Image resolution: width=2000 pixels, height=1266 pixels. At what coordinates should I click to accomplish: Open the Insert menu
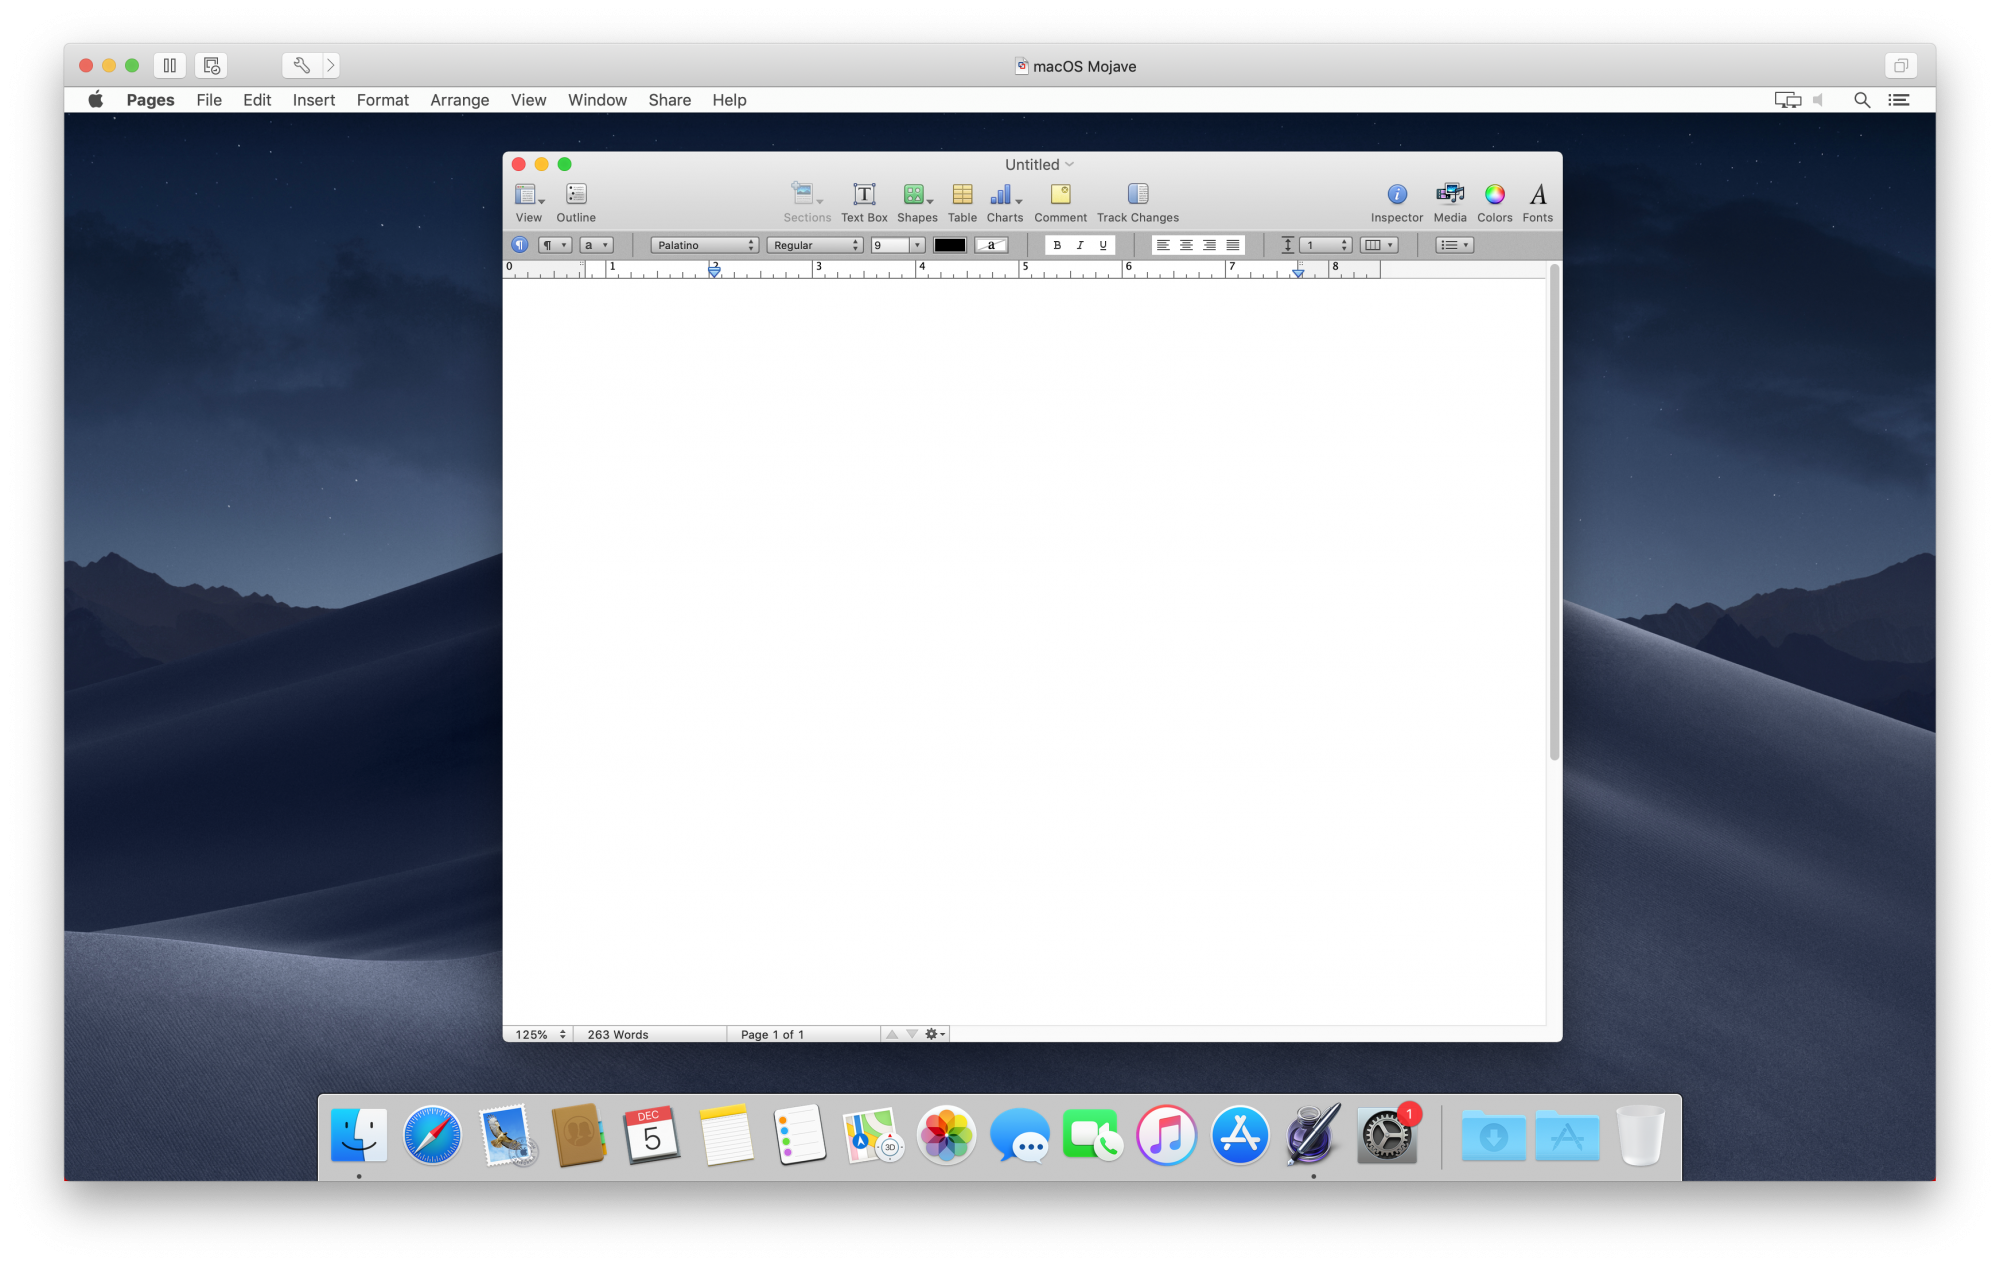pyautogui.click(x=314, y=100)
